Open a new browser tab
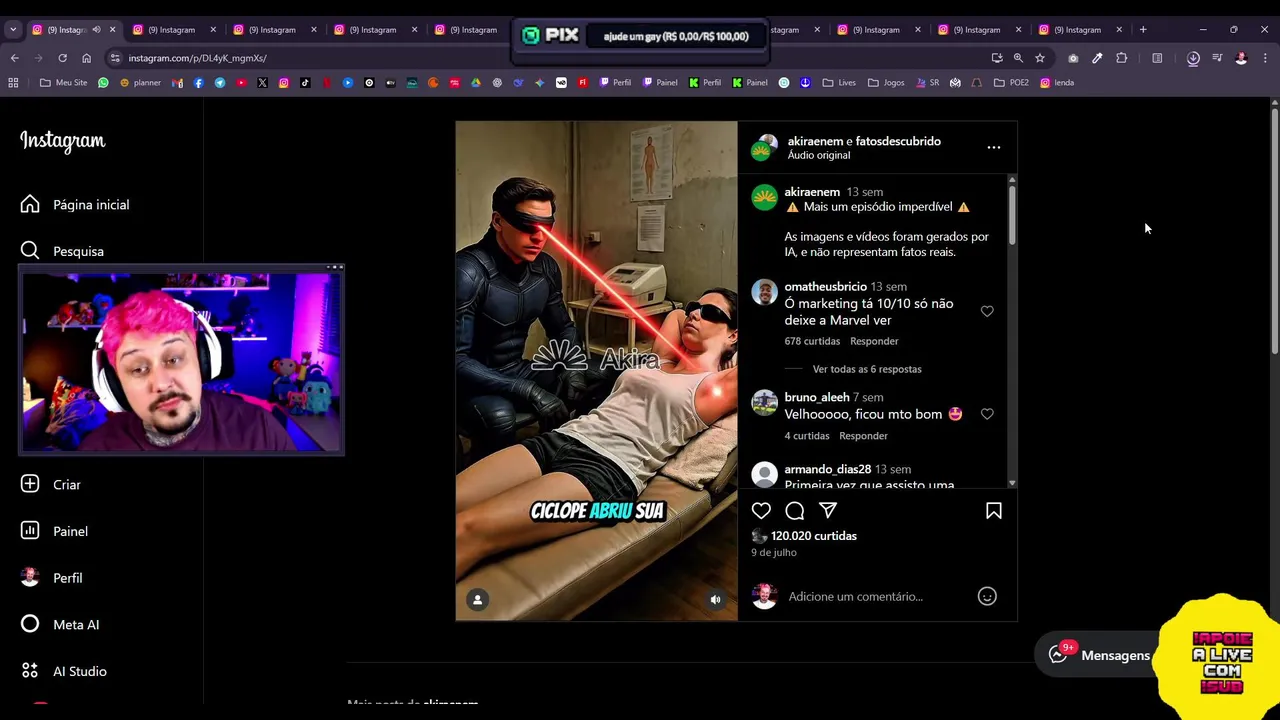1280x720 pixels. pyautogui.click(x=1143, y=30)
